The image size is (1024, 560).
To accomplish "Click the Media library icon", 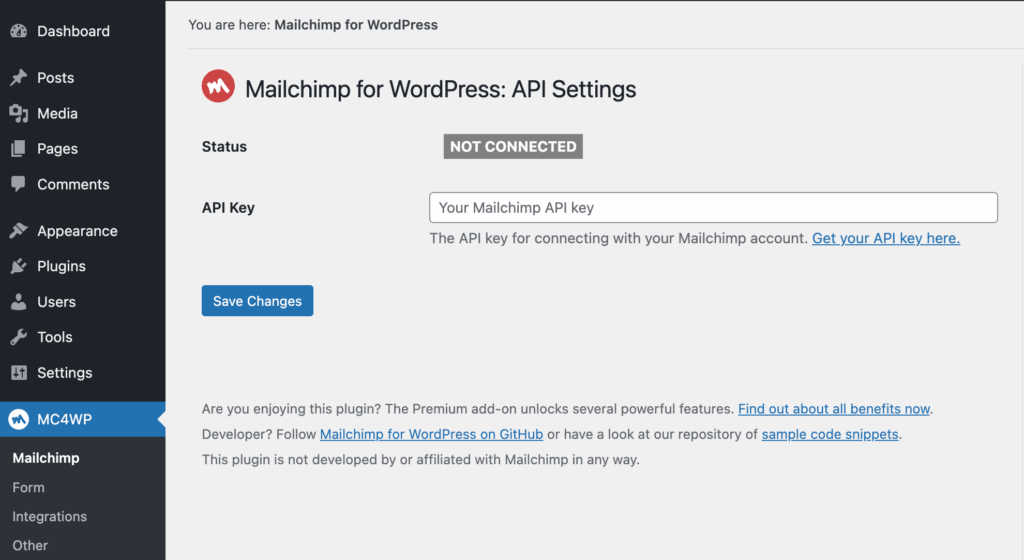I will pyautogui.click(x=19, y=114).
